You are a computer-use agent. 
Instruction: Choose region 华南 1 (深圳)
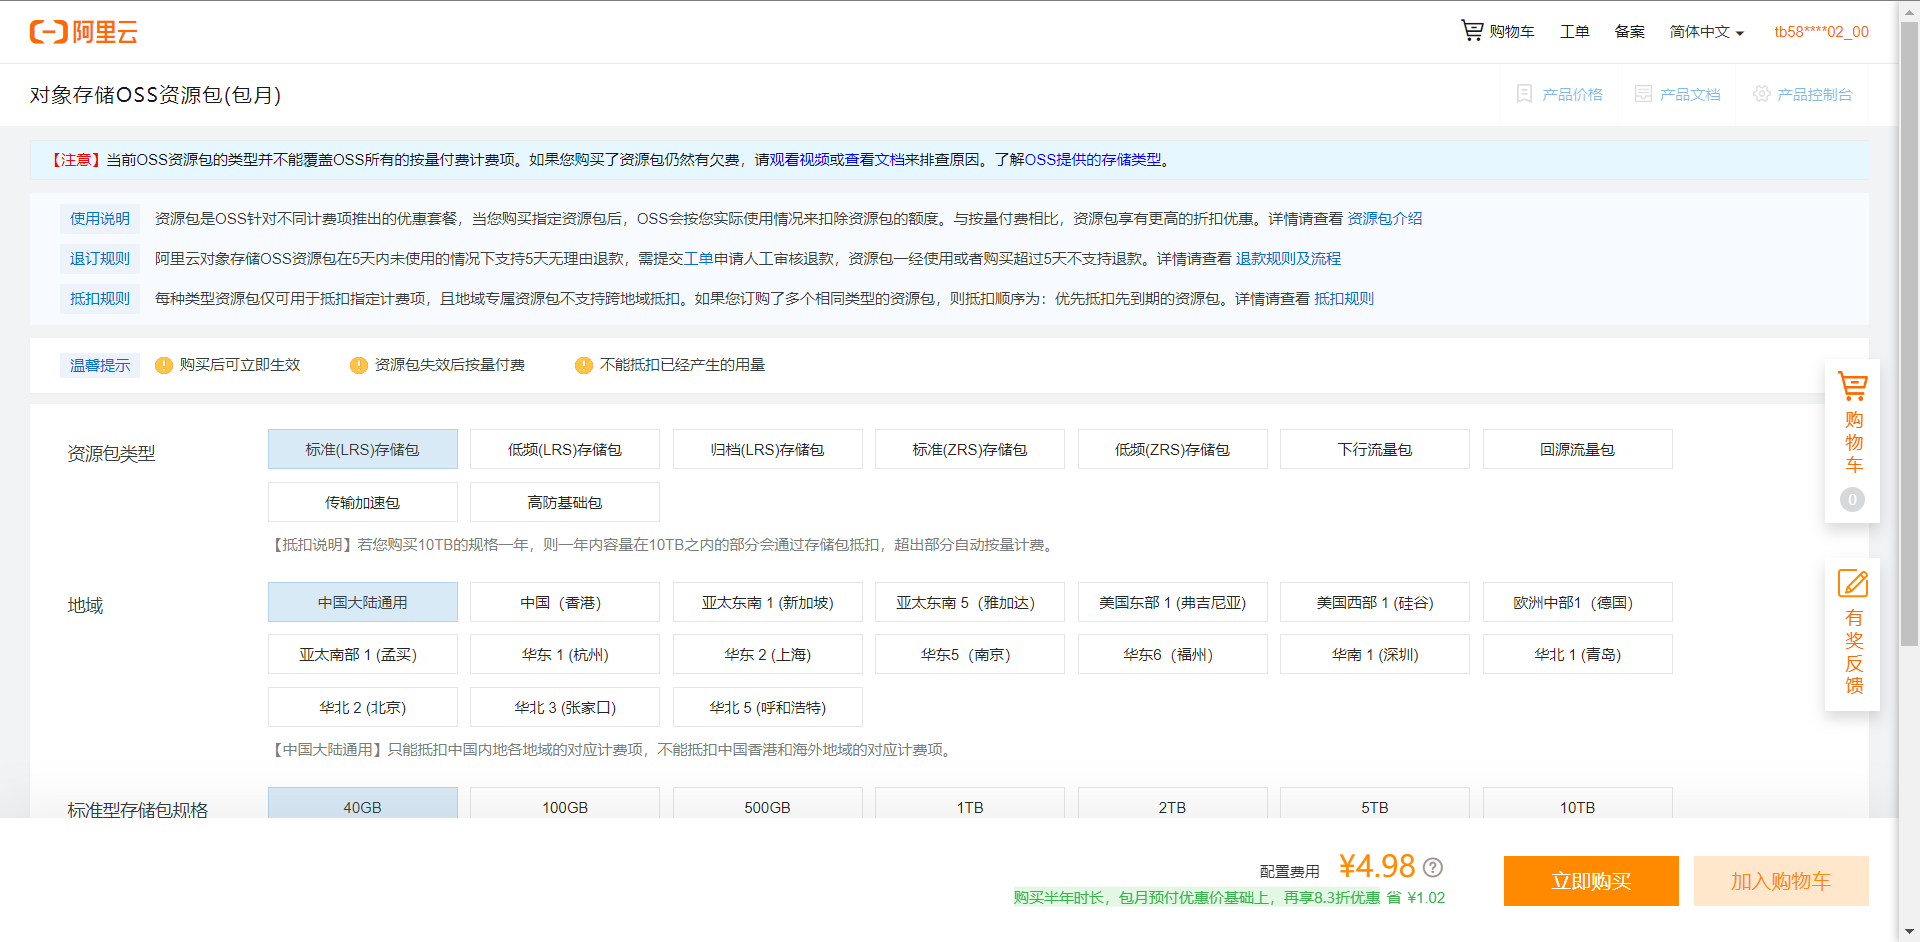pos(1375,654)
